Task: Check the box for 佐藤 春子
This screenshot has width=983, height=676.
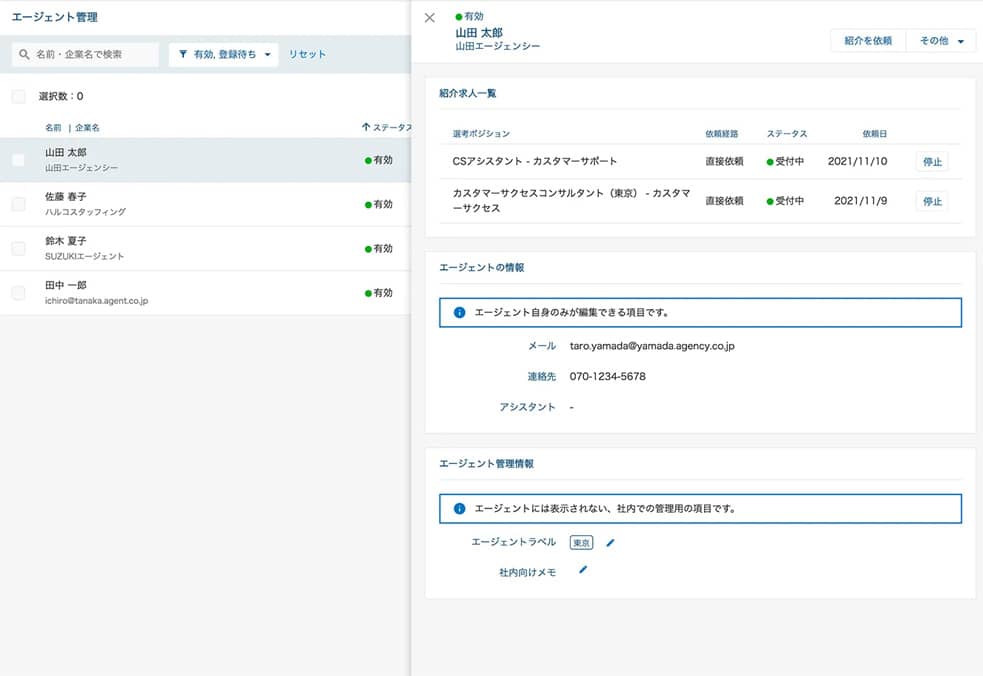Action: pyautogui.click(x=19, y=204)
